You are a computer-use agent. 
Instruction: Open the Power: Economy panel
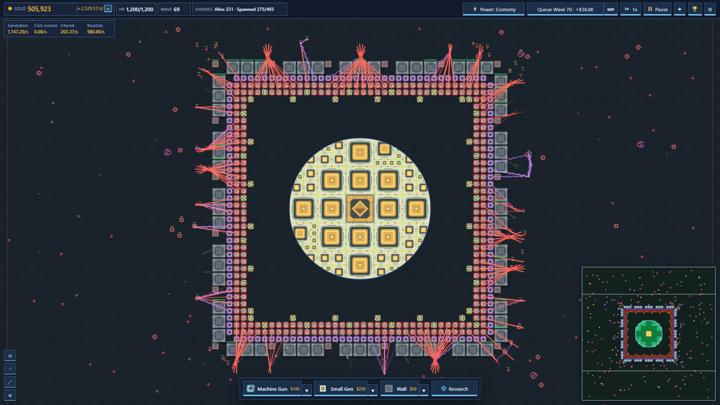click(x=494, y=9)
